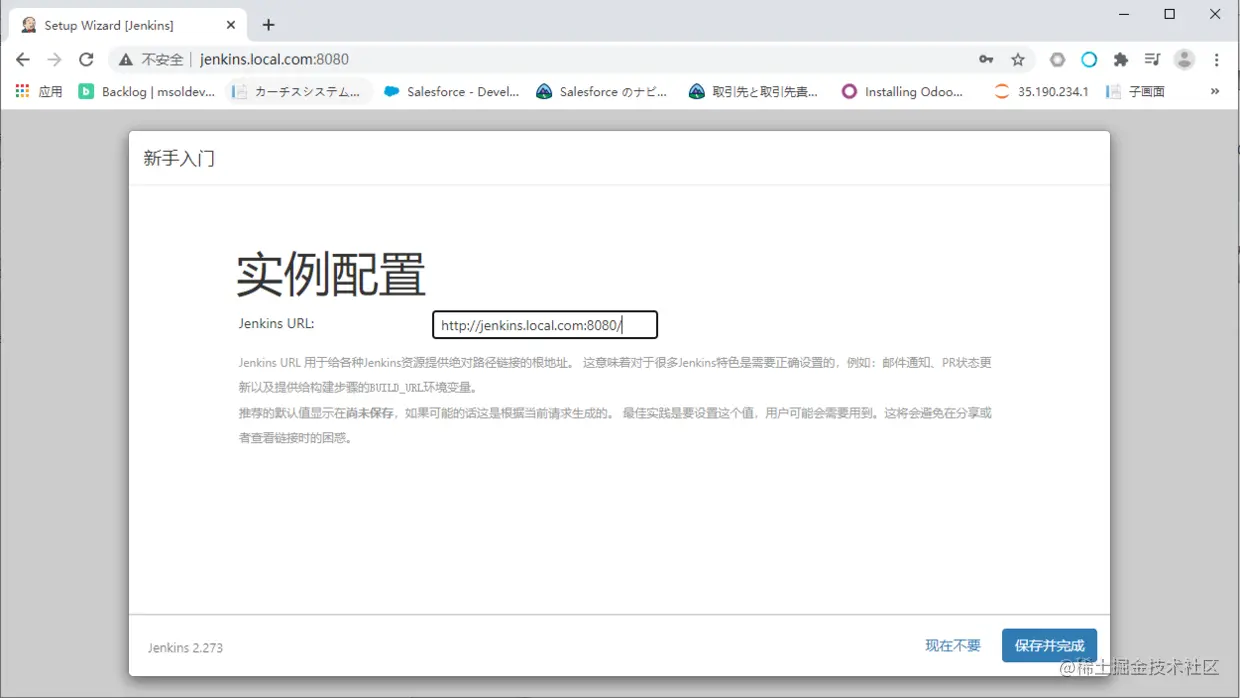Minimize the Chrome window

click(x=1123, y=14)
